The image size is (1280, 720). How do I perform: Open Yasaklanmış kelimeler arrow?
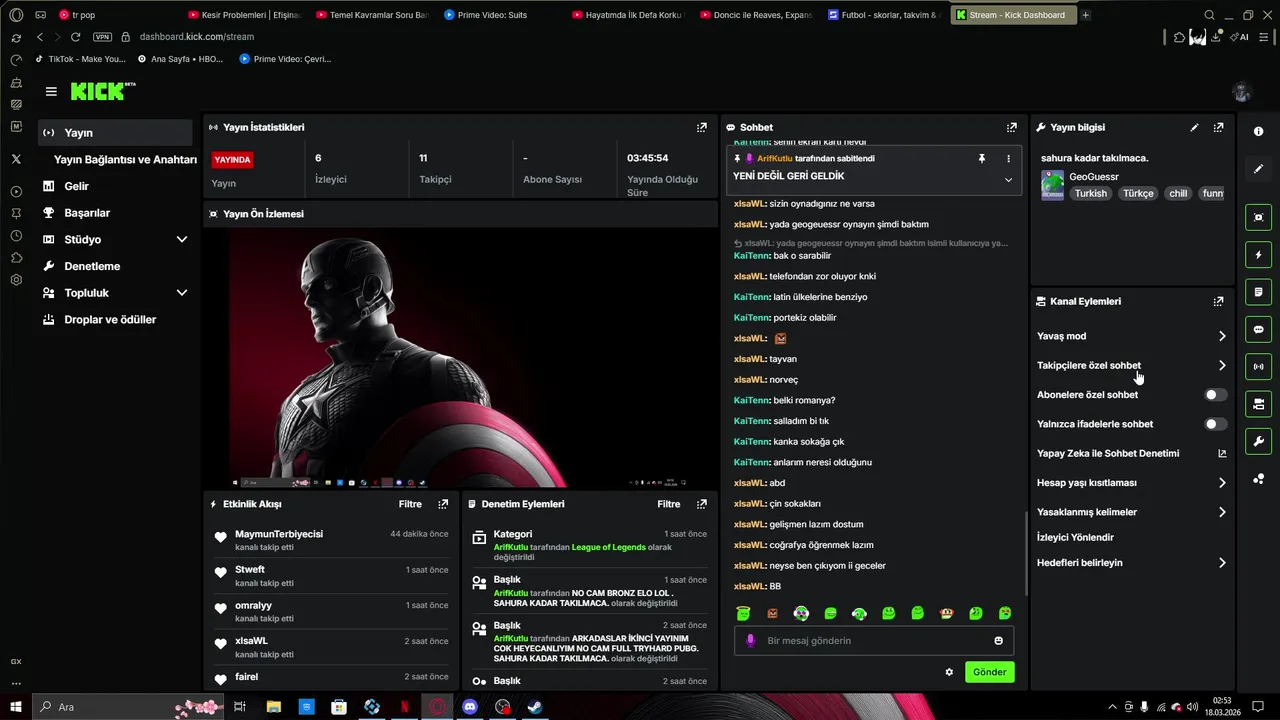pyautogui.click(x=1222, y=512)
